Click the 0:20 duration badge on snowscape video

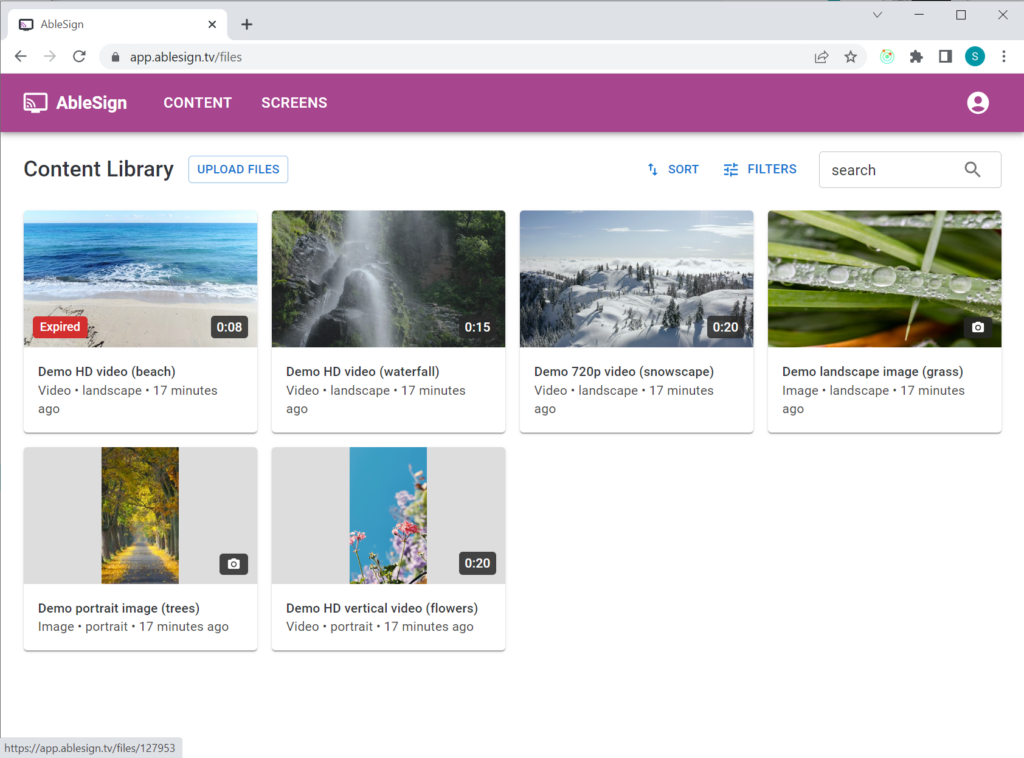tap(725, 327)
